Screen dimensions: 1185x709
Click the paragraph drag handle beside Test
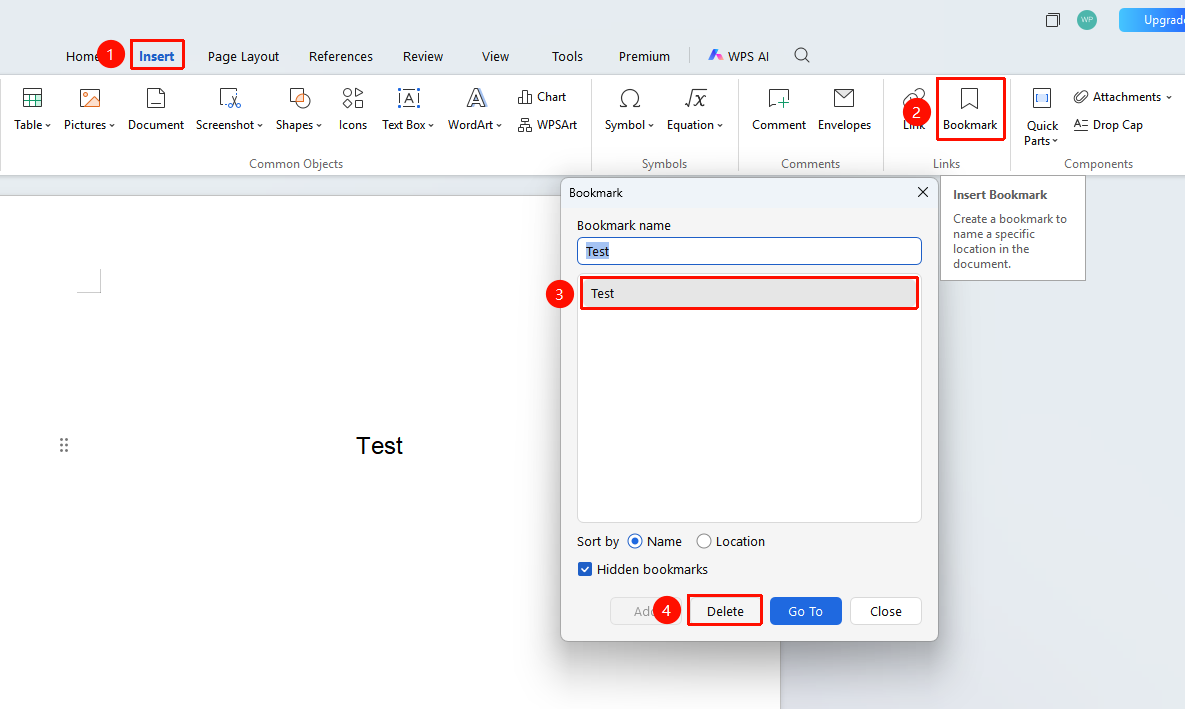point(64,445)
